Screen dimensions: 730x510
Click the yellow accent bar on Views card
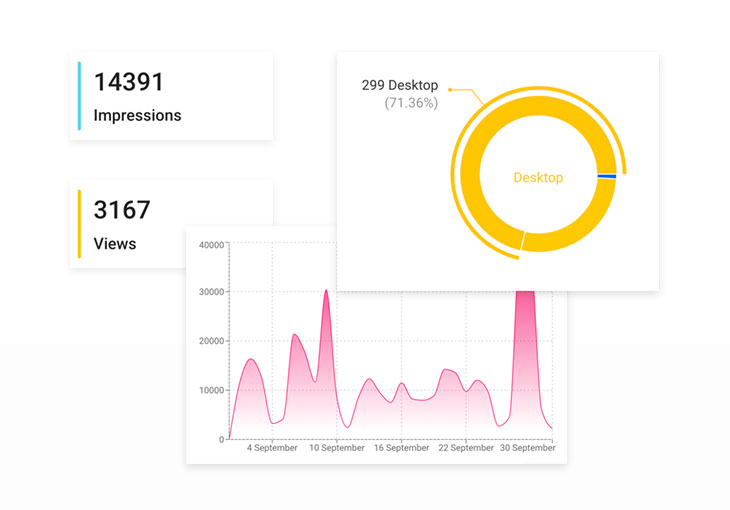[79, 224]
